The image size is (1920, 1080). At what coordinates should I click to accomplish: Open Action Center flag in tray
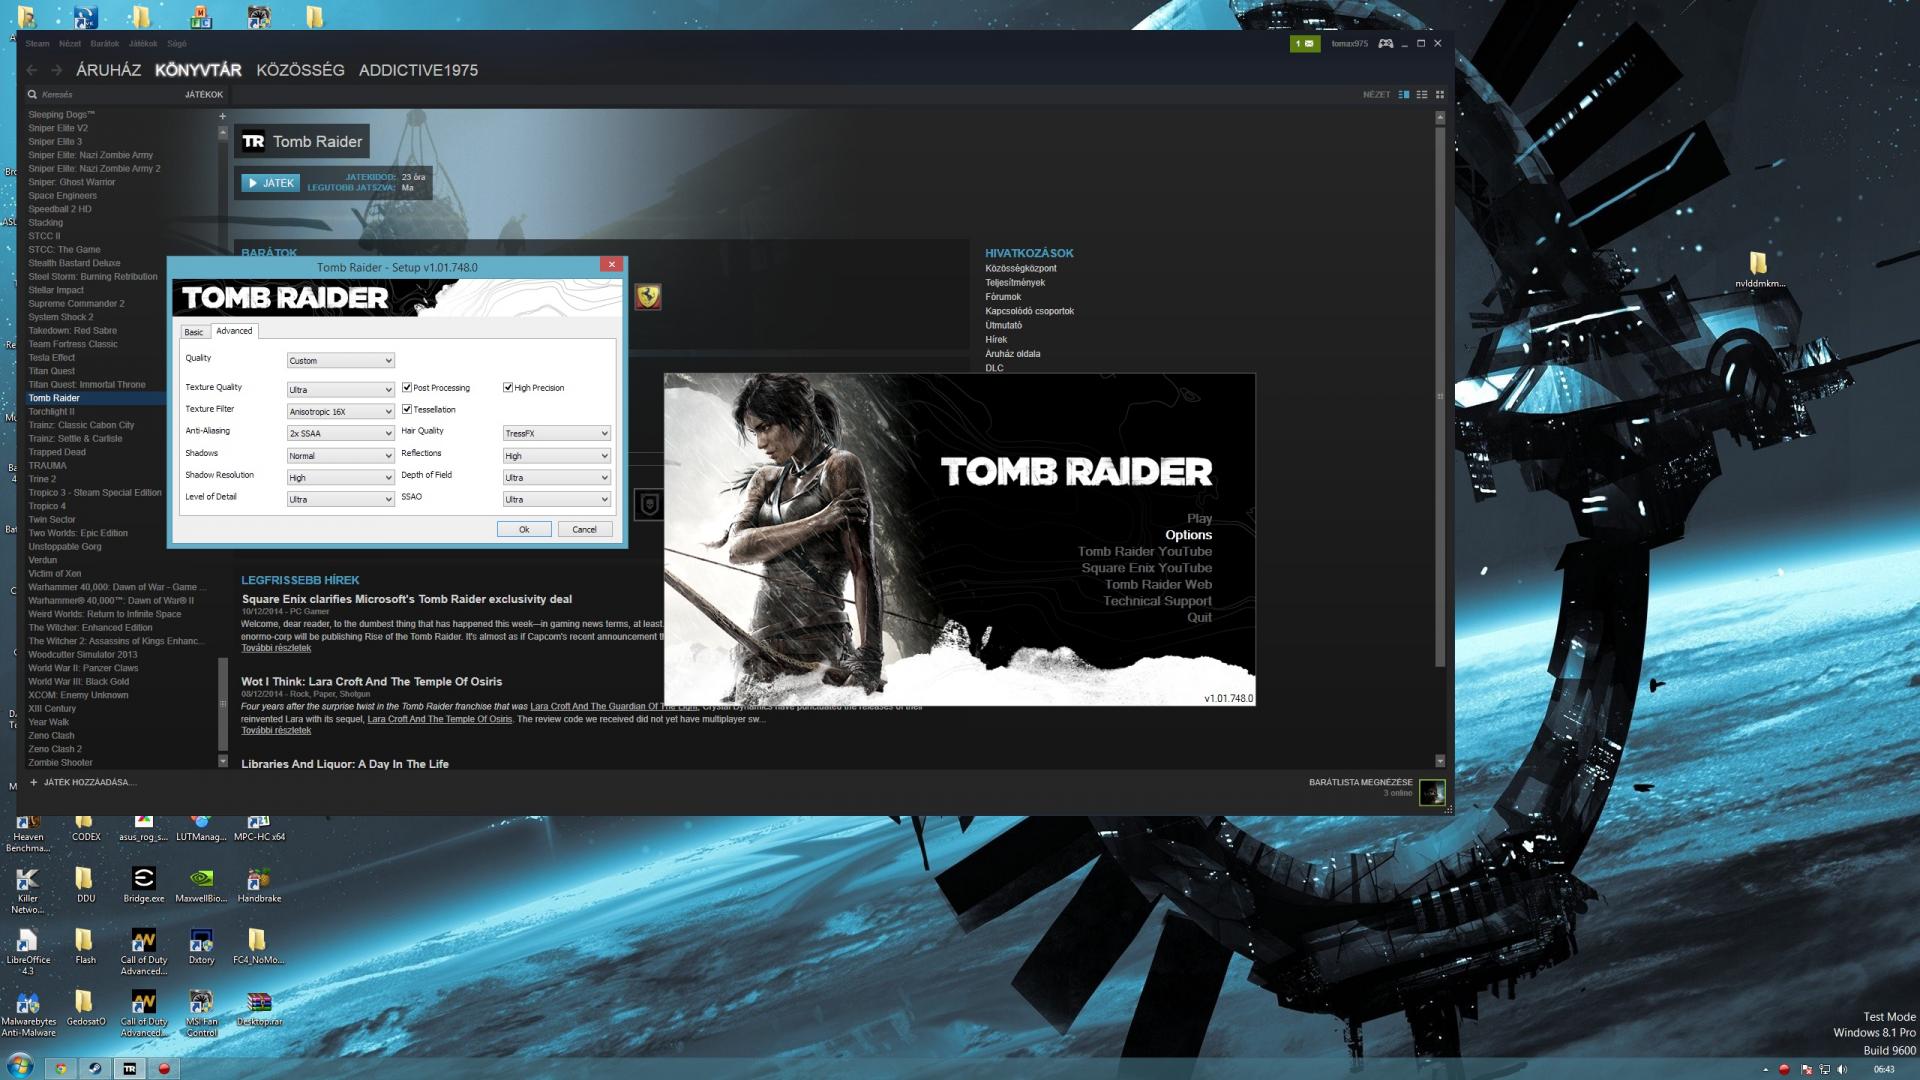1806,1069
